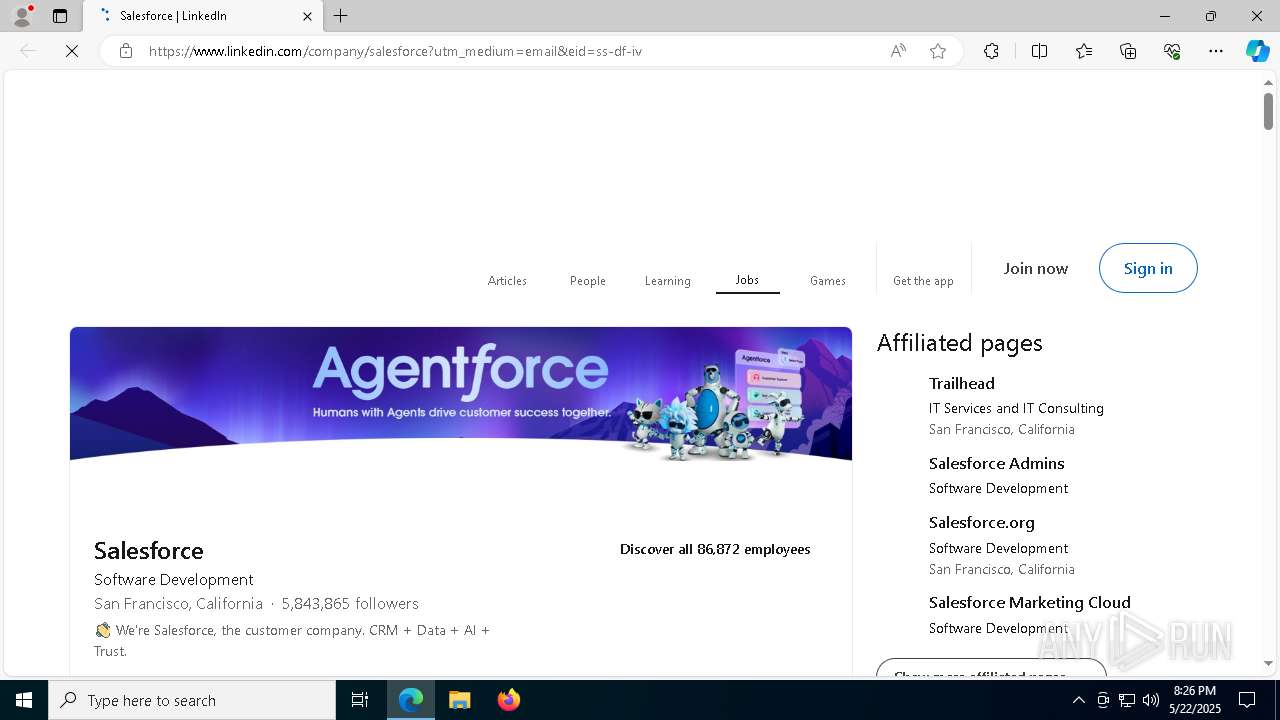The height and width of the screenshot is (720, 1280).
Task: Click the Affiliated pages heading
Action: point(960,343)
